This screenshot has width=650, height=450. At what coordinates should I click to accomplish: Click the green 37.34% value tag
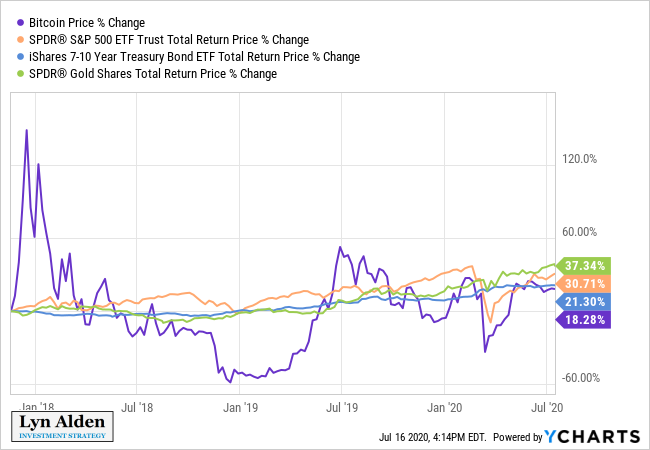(583, 266)
